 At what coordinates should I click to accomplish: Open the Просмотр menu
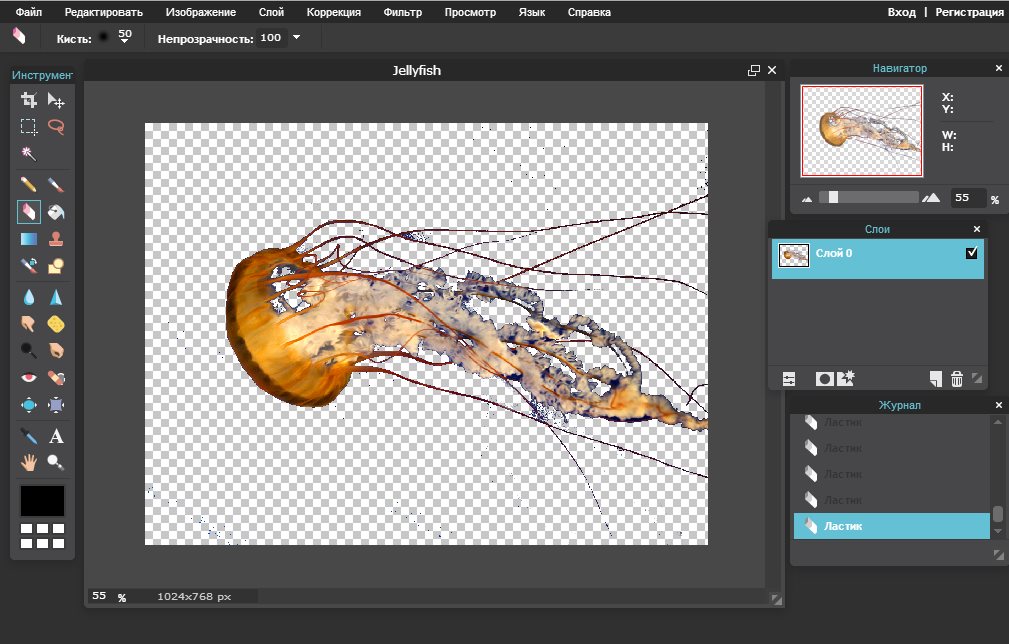click(470, 12)
